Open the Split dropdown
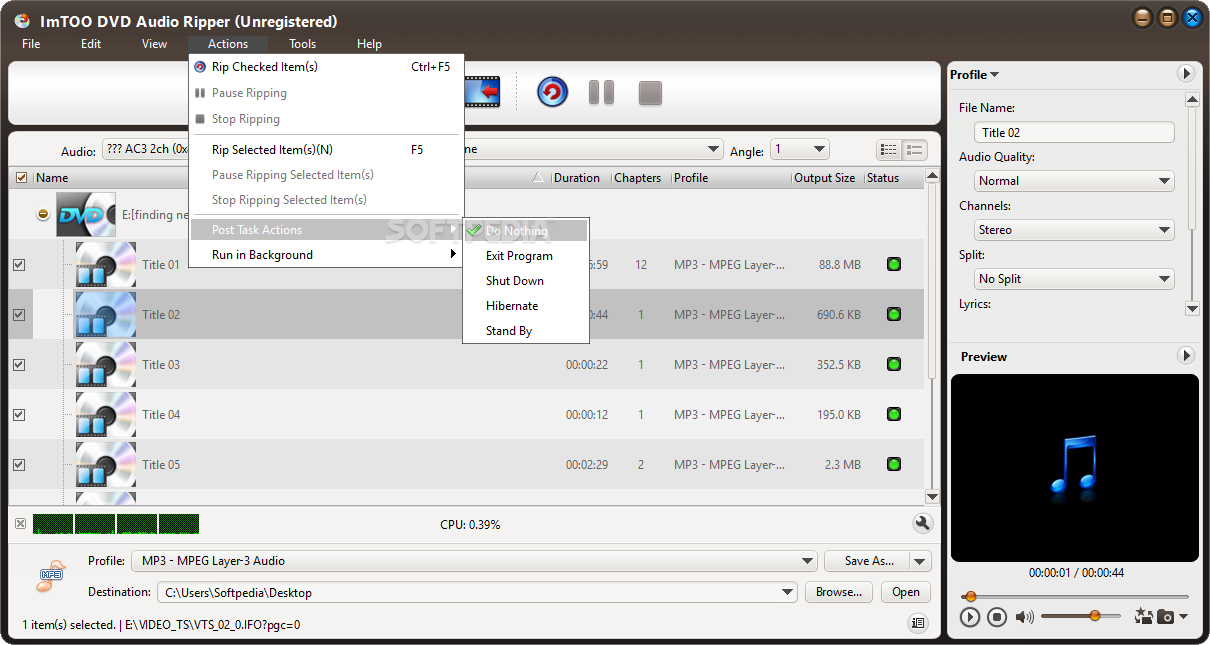 [1074, 279]
